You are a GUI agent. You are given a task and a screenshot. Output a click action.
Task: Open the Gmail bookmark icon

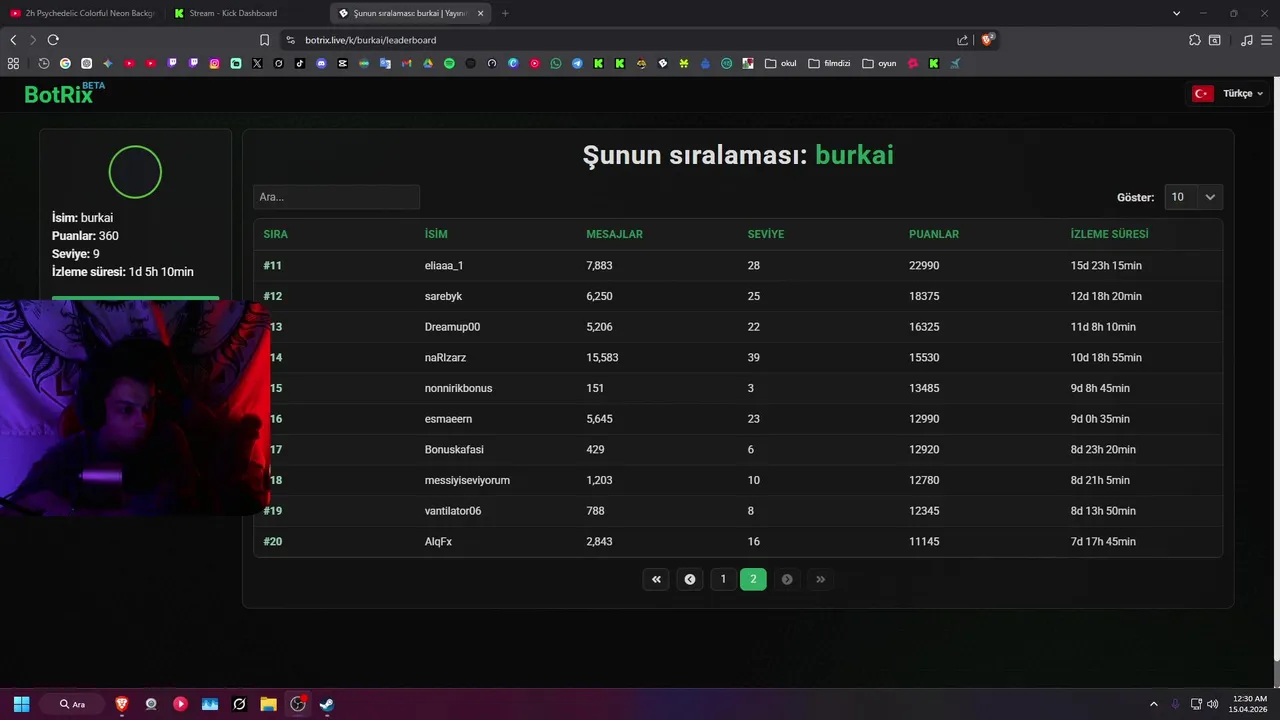click(406, 63)
